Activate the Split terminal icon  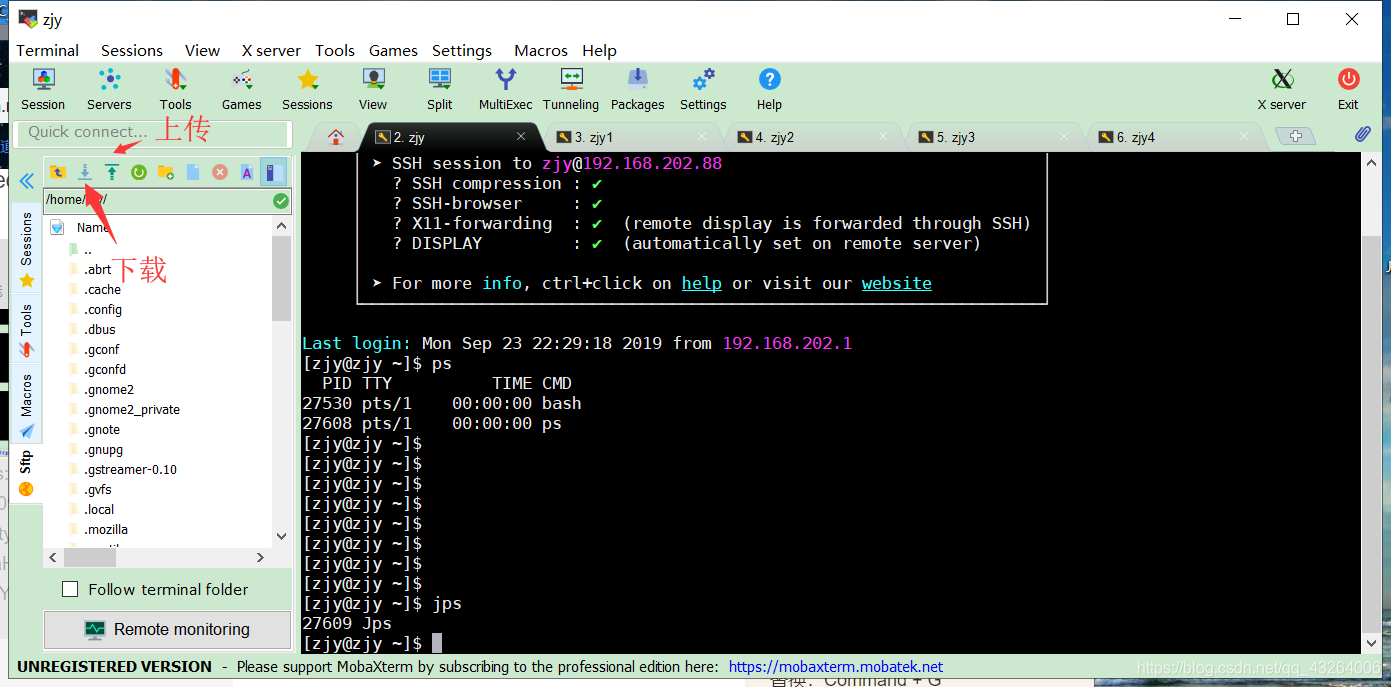[439, 89]
